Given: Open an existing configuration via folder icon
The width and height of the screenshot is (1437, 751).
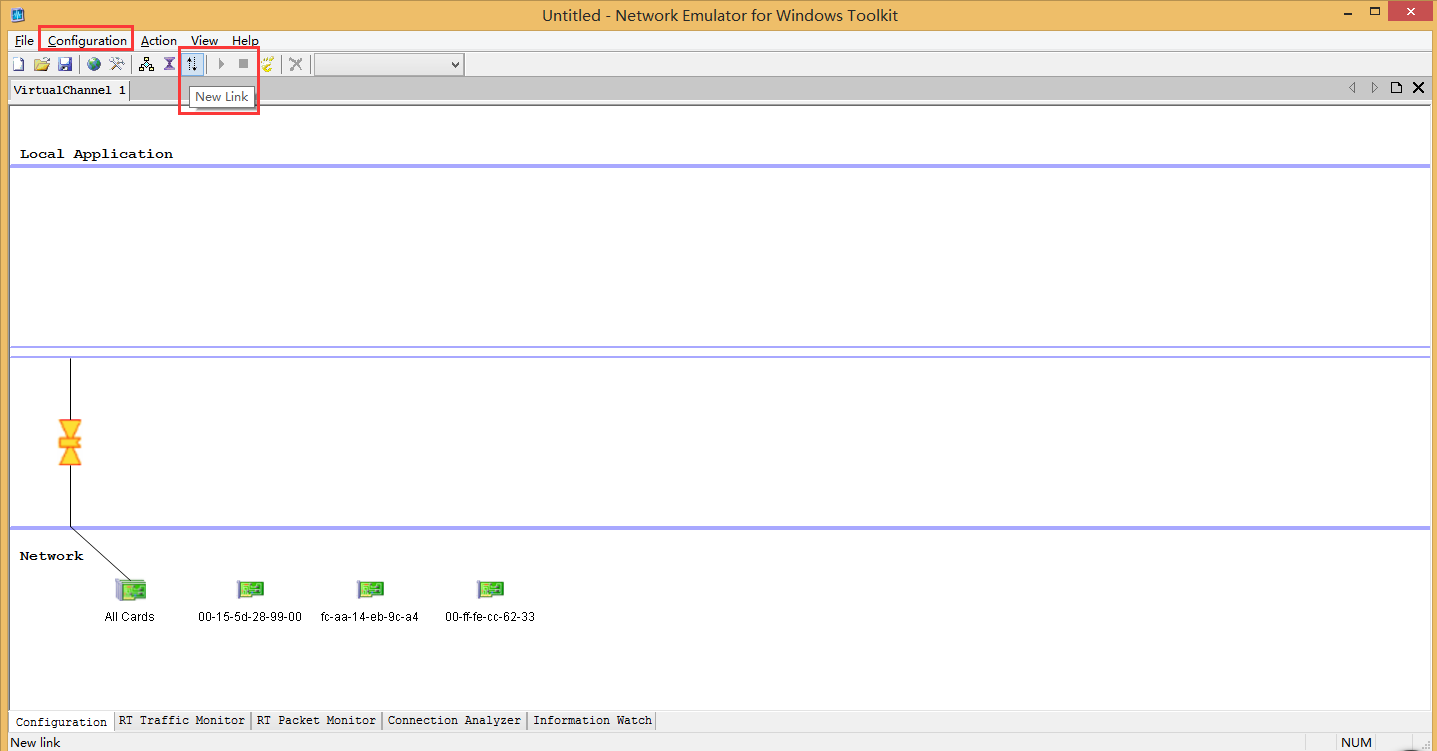Looking at the screenshot, I should [x=41, y=63].
